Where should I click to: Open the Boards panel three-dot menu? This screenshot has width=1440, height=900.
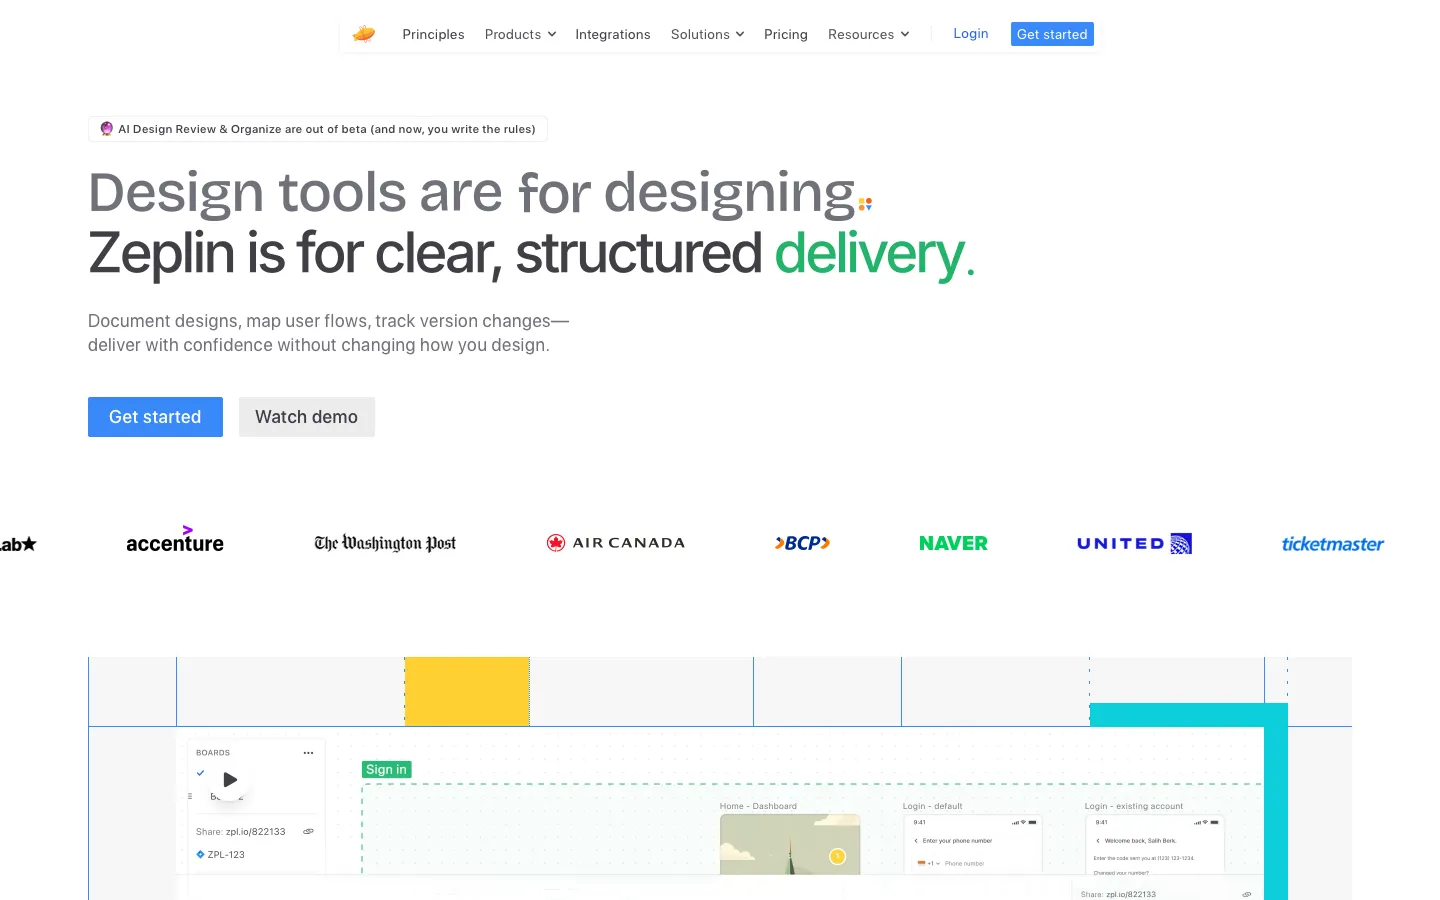[308, 752]
